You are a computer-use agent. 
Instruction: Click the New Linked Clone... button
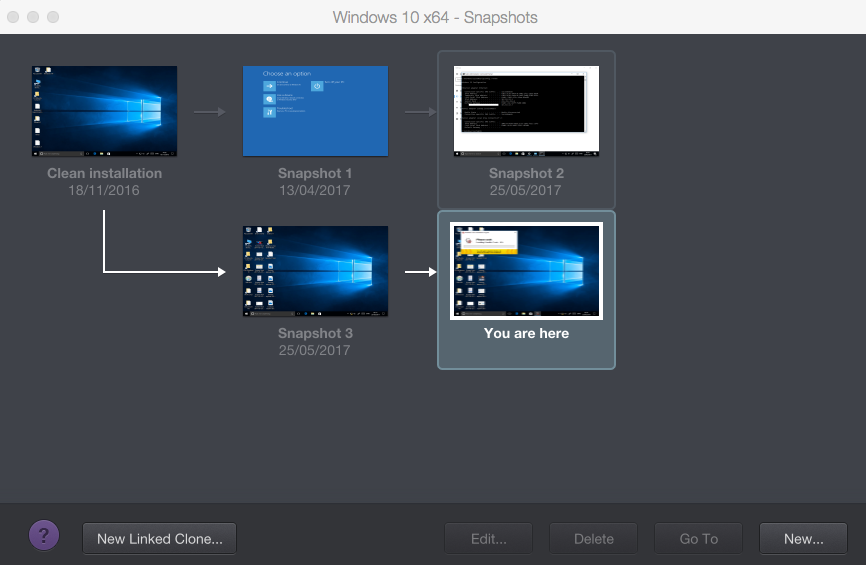click(x=160, y=538)
